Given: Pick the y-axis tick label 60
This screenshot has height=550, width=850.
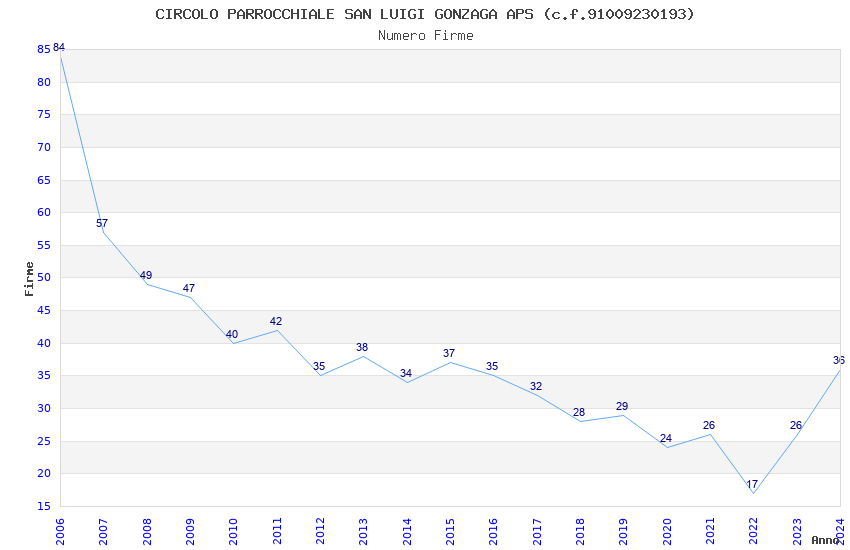Looking at the screenshot, I should tap(44, 212).
